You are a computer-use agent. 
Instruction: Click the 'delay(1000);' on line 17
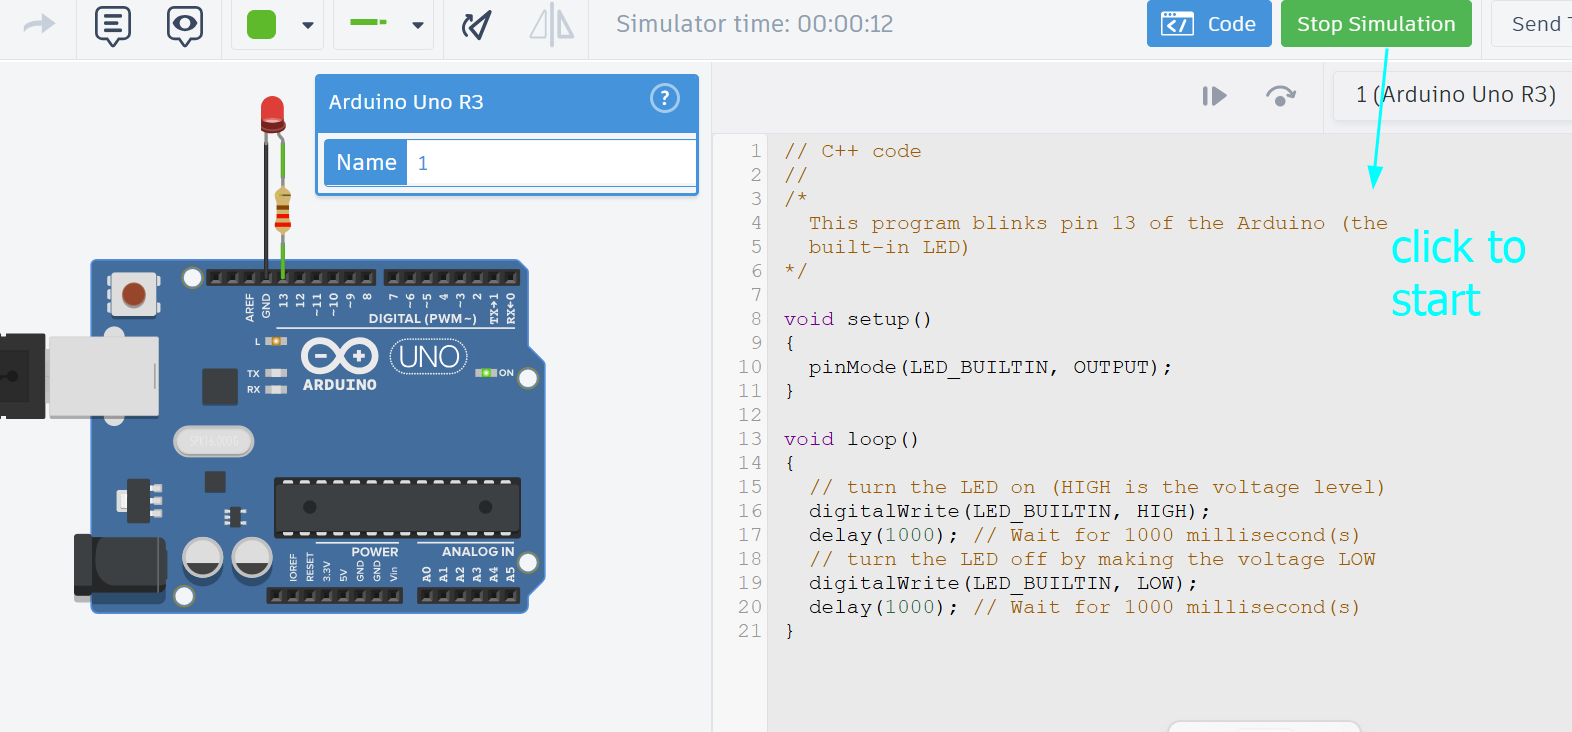click(883, 535)
